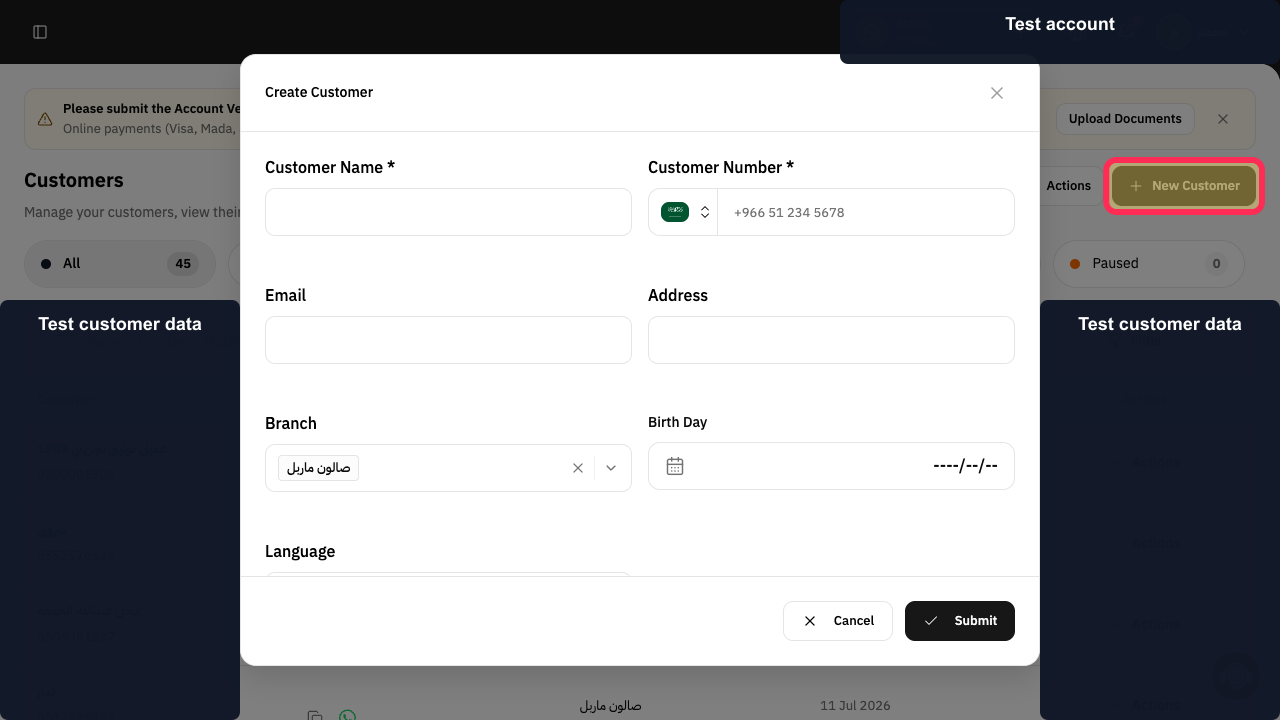Click the New Customer button
The width and height of the screenshot is (1280, 720).
tap(1184, 186)
